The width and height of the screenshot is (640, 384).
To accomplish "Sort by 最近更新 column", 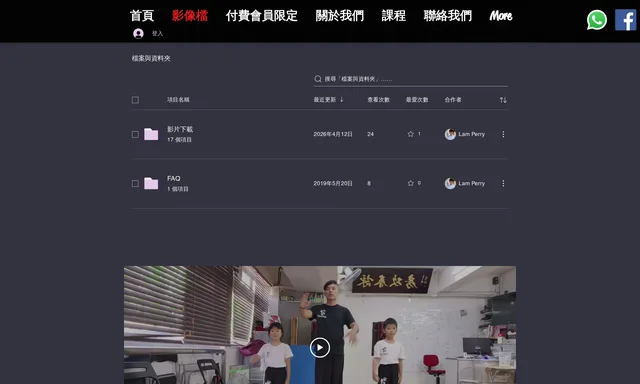I will 328,100.
